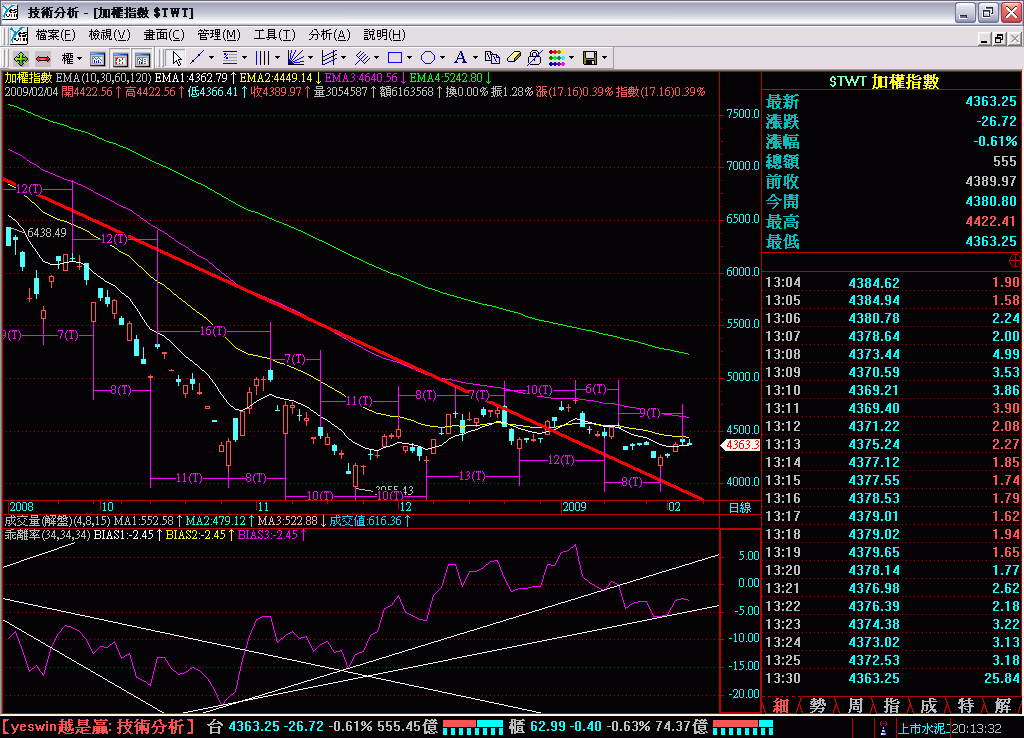This screenshot has height=738, width=1024.
Task: Select the red horizontal stretch arrow tool
Action: pos(43,59)
